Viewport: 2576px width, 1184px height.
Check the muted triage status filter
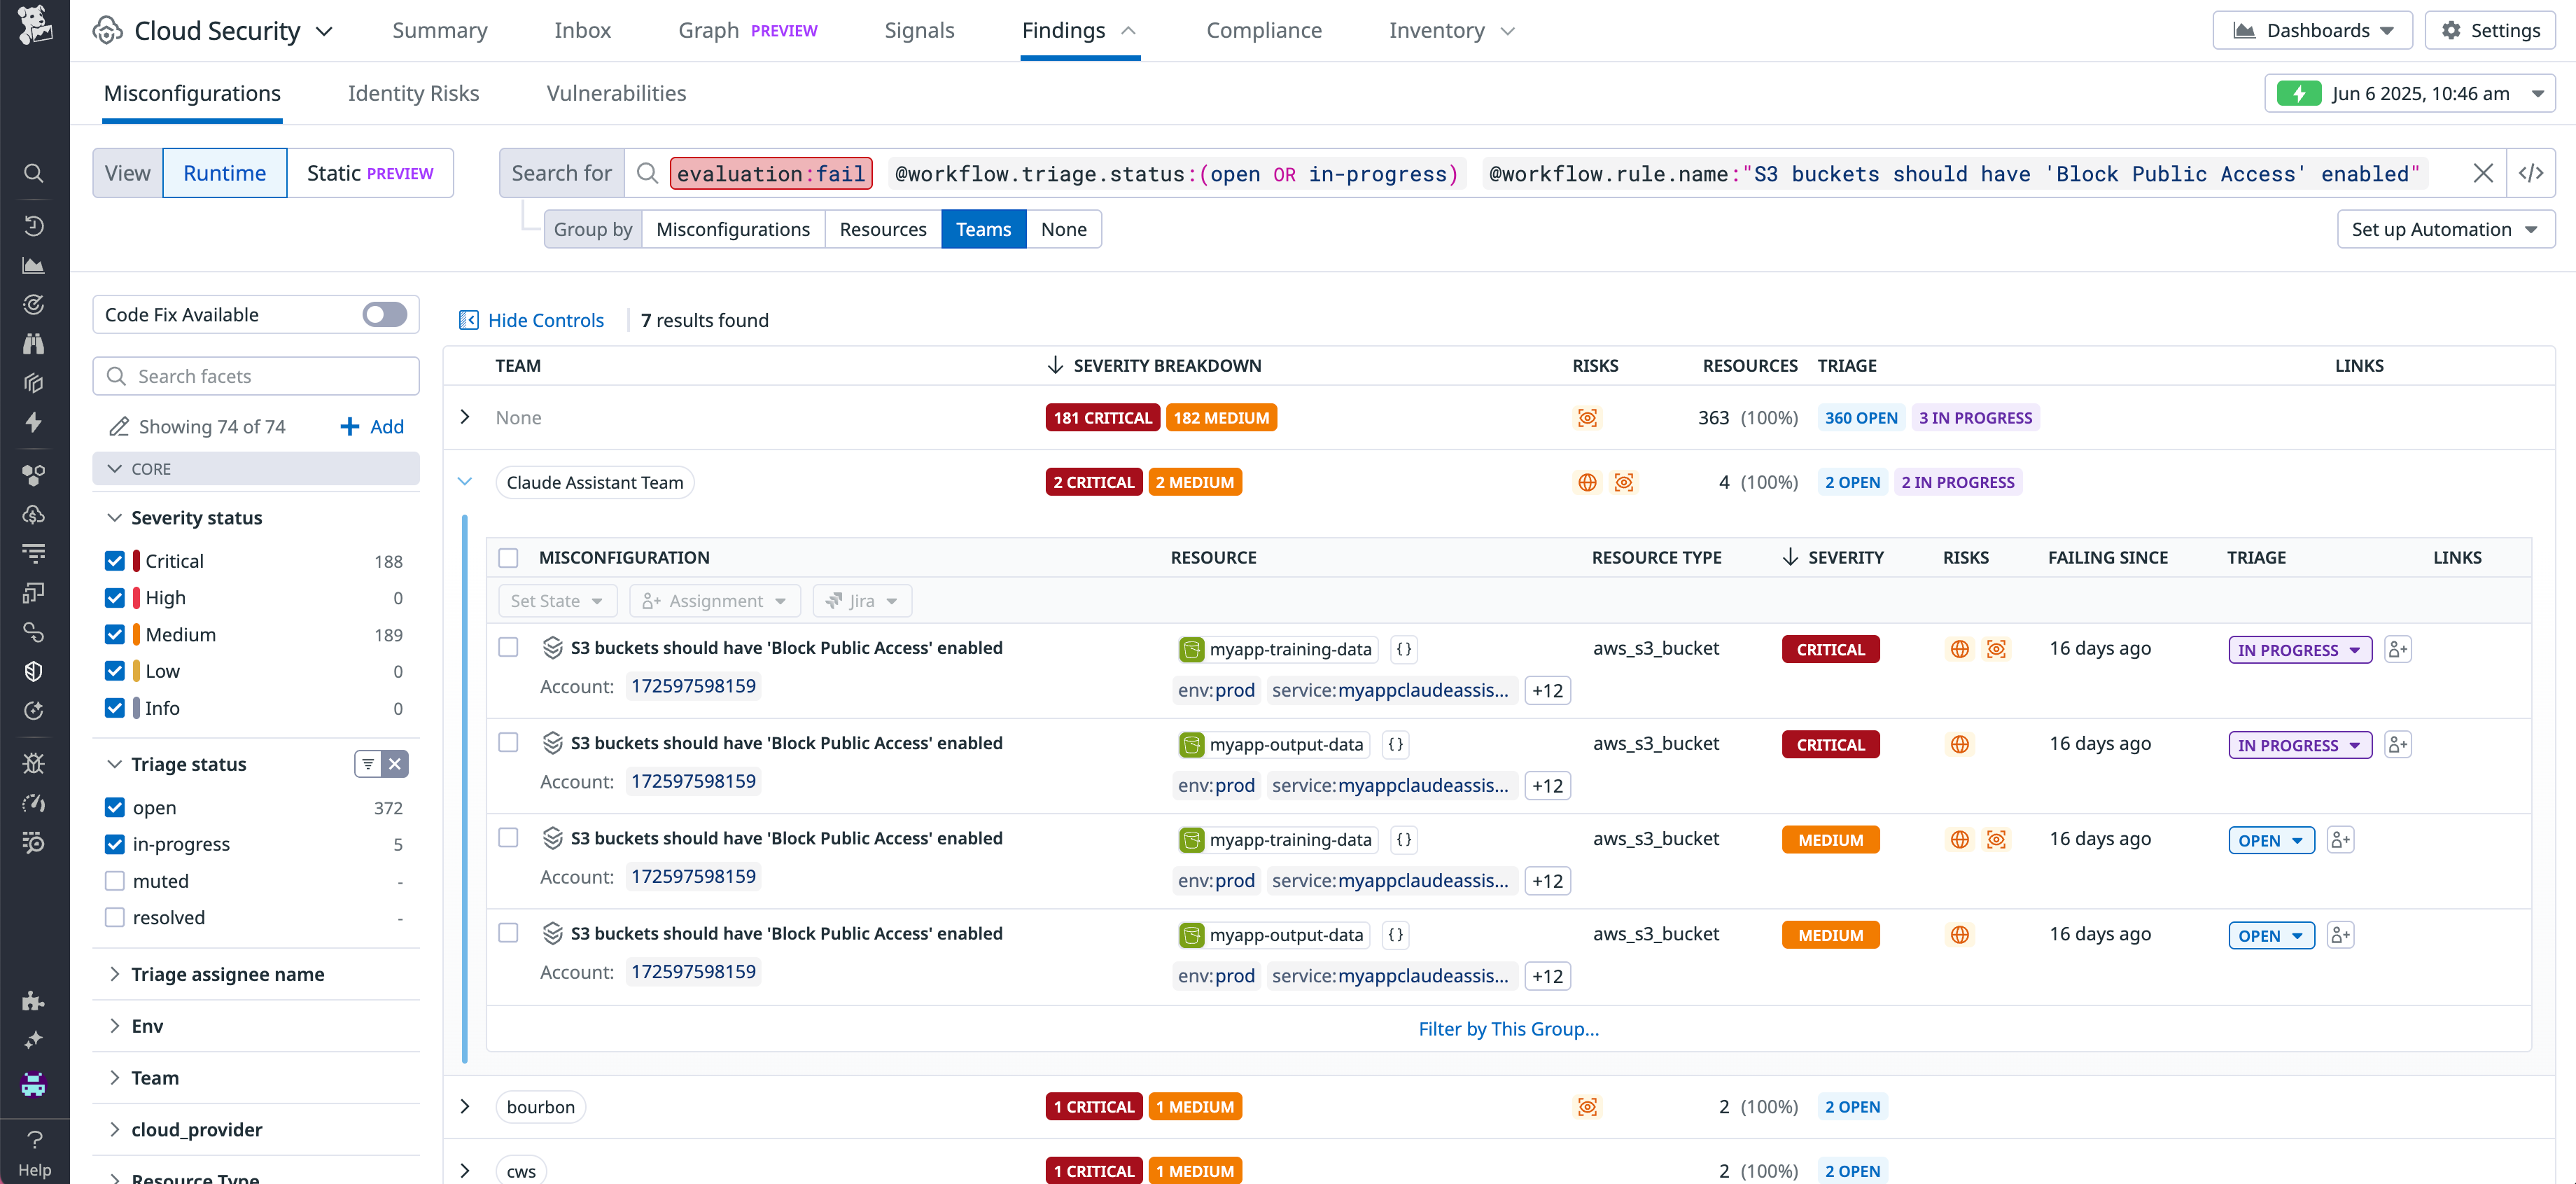tap(114, 880)
